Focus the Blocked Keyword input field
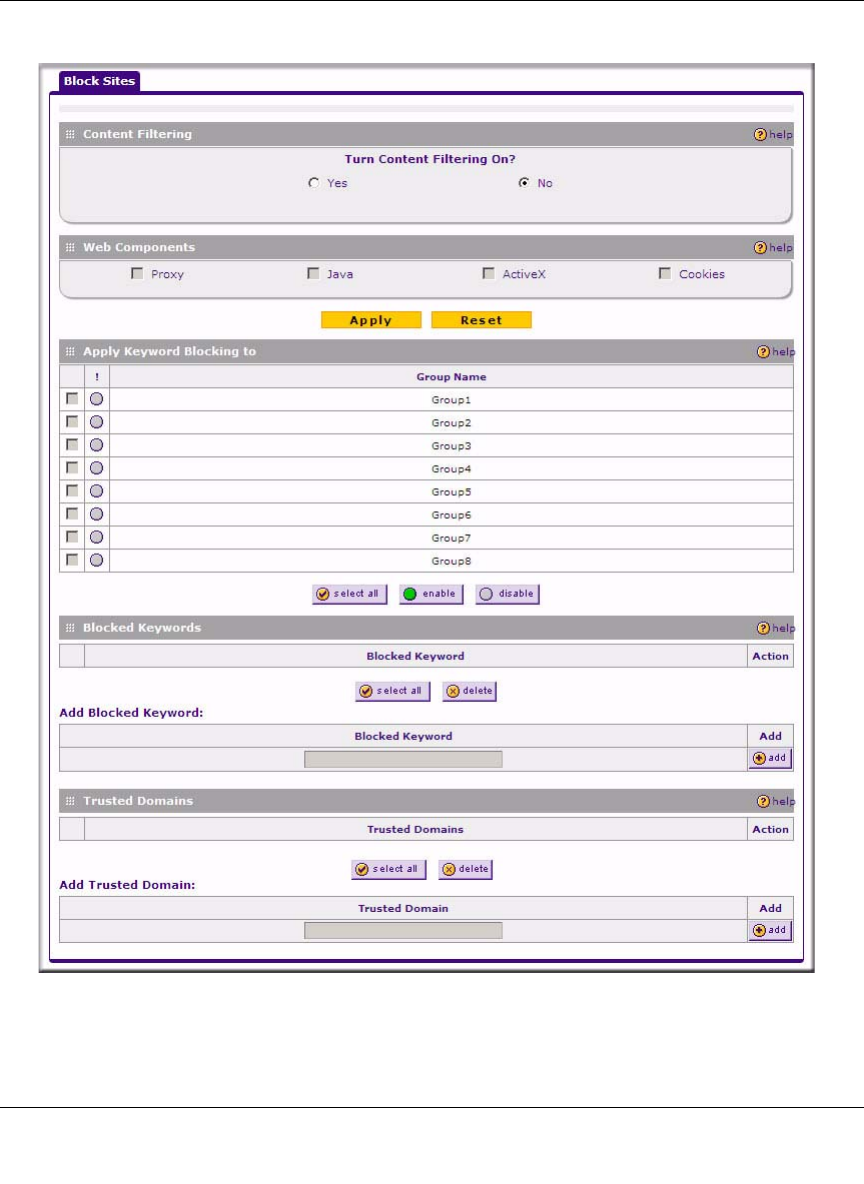864x1184 pixels. point(403,759)
